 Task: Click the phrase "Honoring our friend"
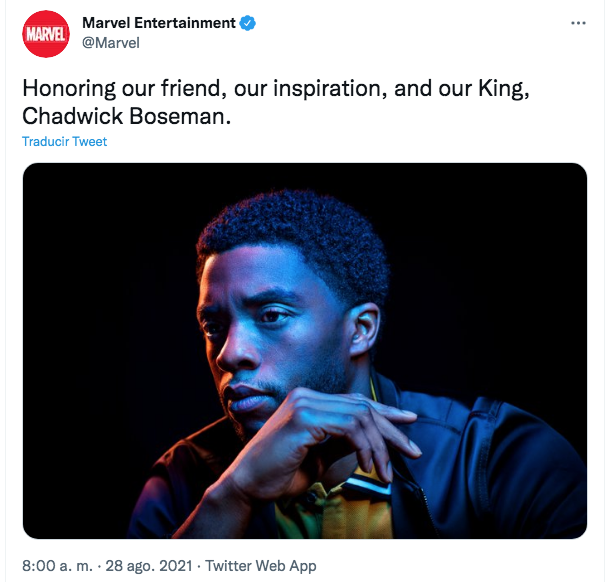pos(104,88)
